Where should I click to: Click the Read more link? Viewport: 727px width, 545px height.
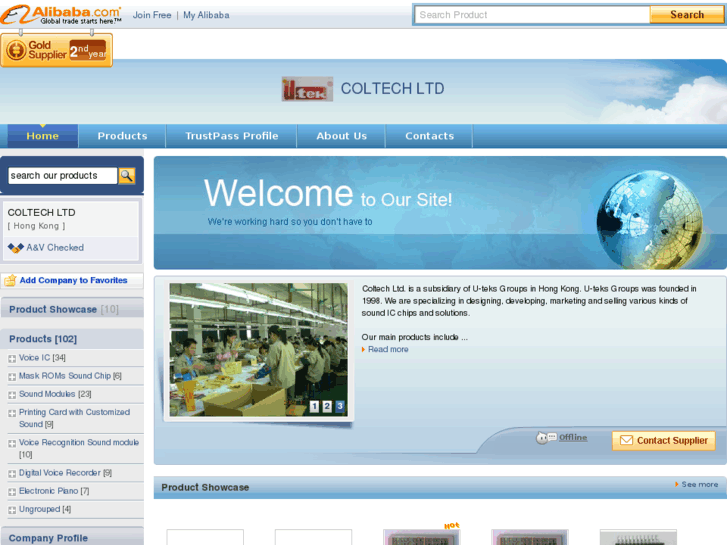[388, 349]
